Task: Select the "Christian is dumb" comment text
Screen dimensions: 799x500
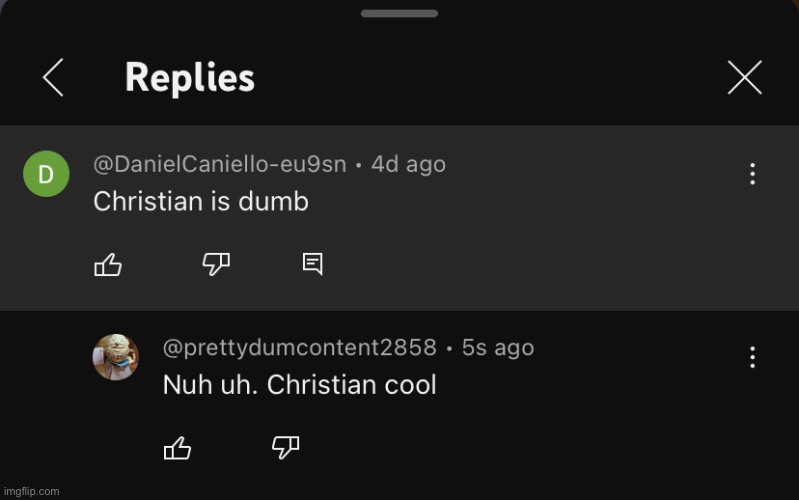Action: (x=201, y=201)
